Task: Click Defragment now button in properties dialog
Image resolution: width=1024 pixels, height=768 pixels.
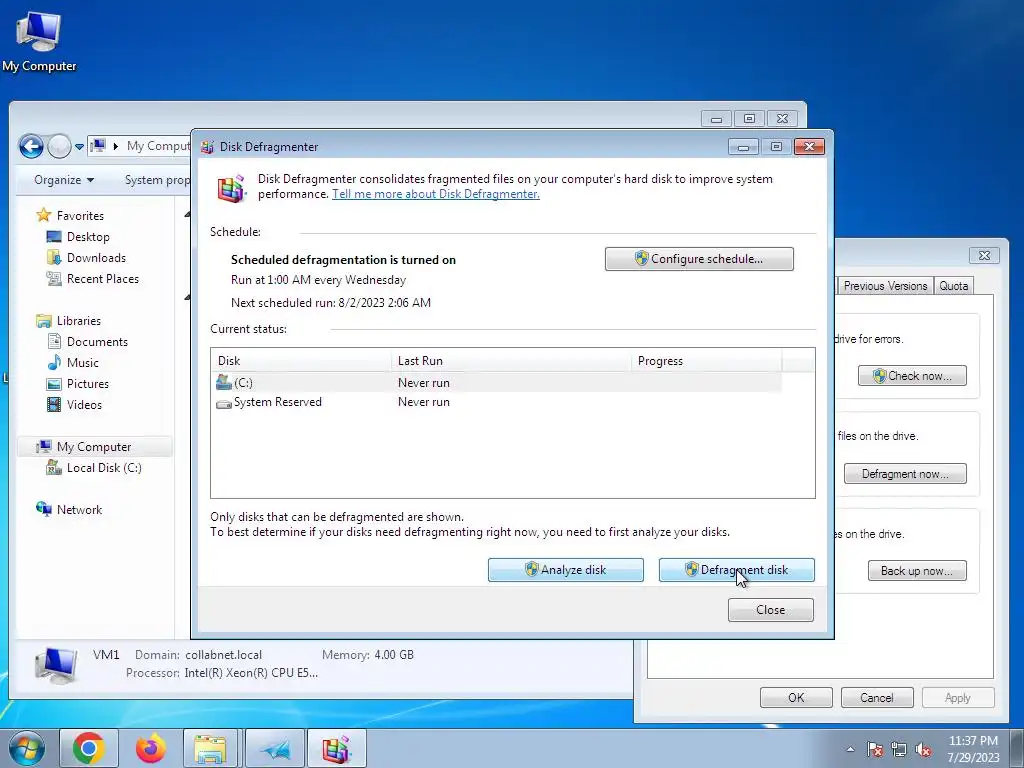Action: [905, 473]
